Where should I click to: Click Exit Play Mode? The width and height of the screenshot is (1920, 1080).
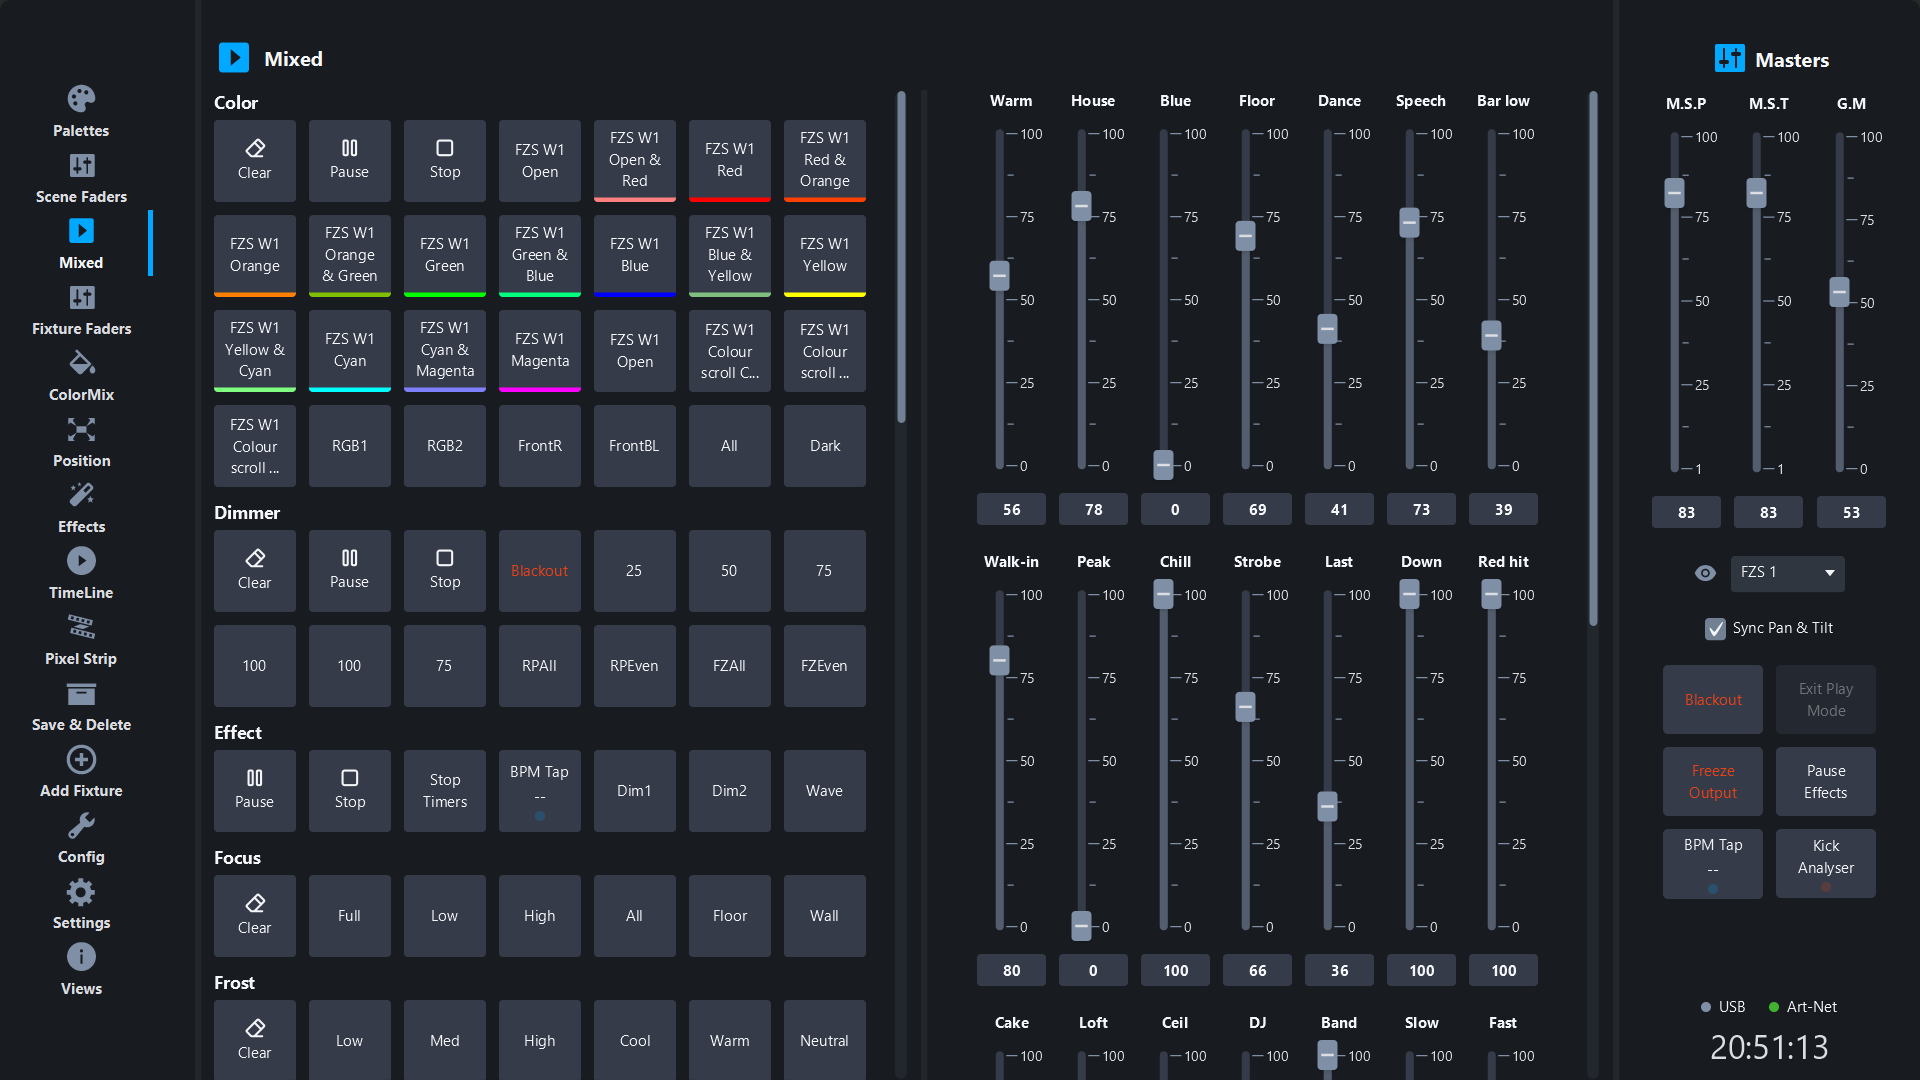1825,700
